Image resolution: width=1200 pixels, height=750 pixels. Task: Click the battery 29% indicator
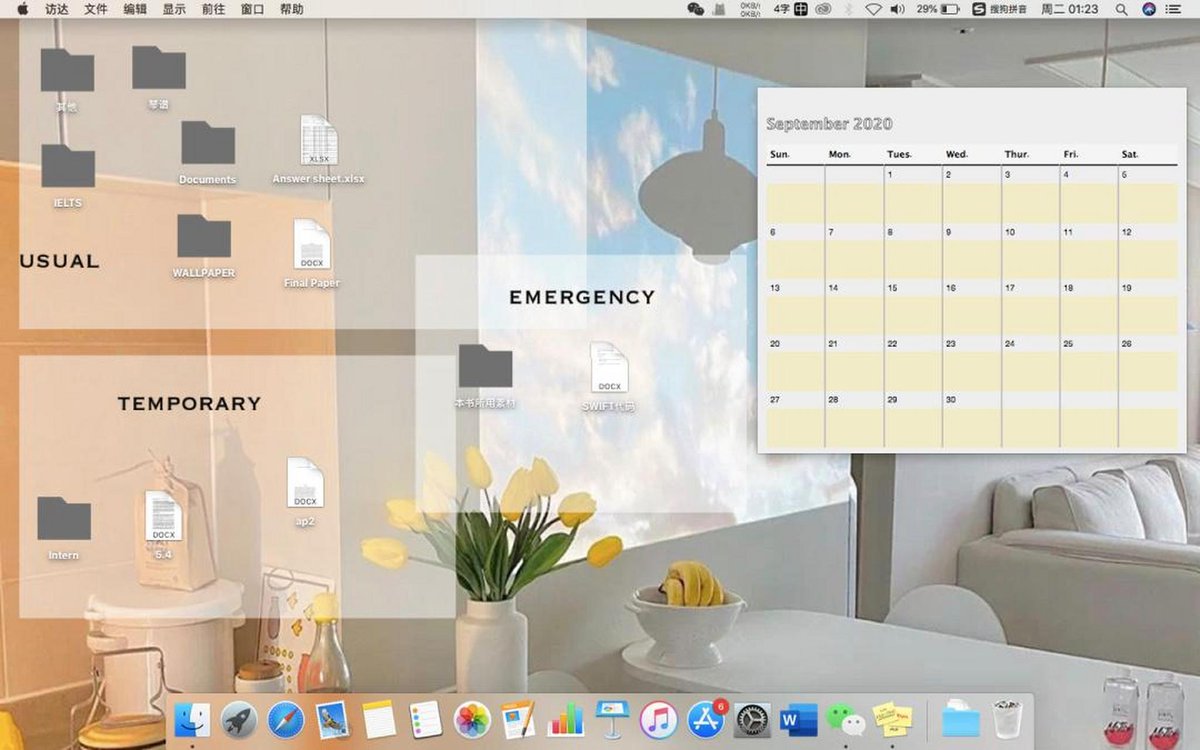point(937,9)
